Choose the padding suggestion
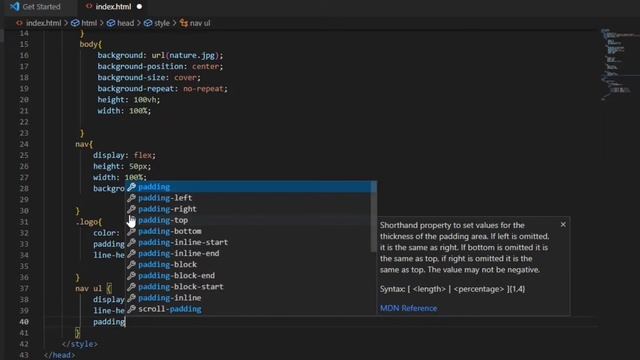Screen dimensions: 640x360 pos(250,187)
